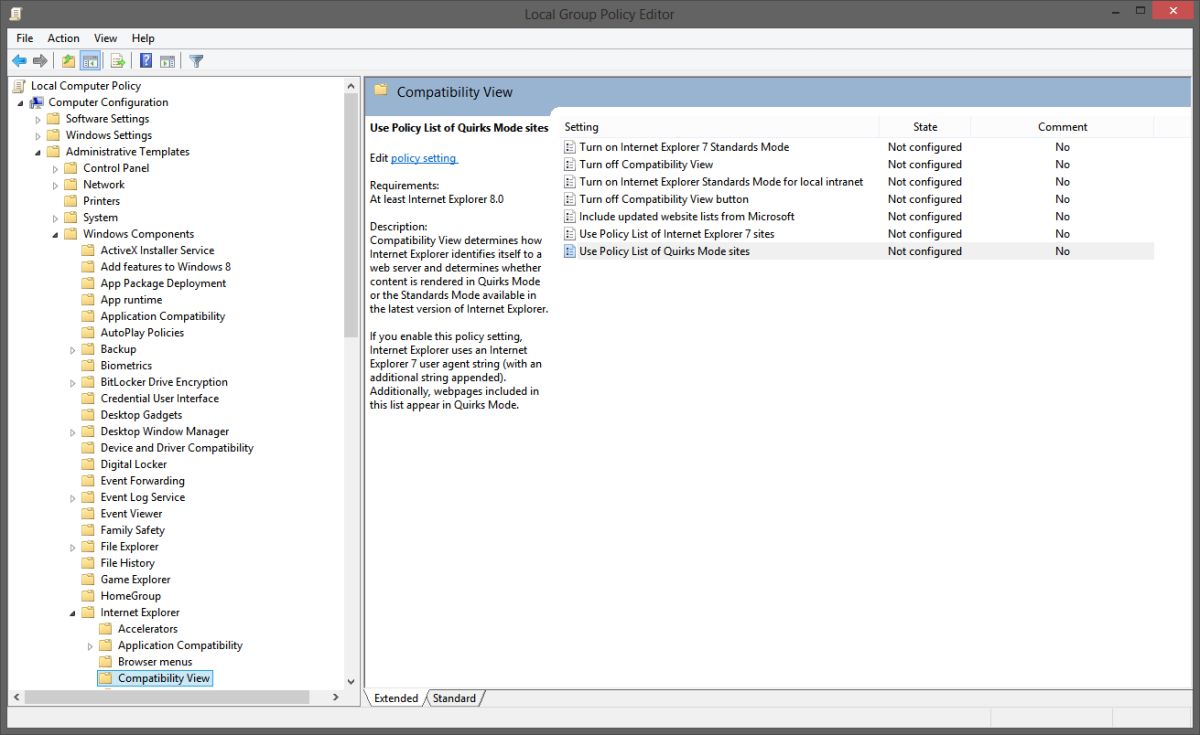
Task: Open the Action menu
Action: (64, 38)
